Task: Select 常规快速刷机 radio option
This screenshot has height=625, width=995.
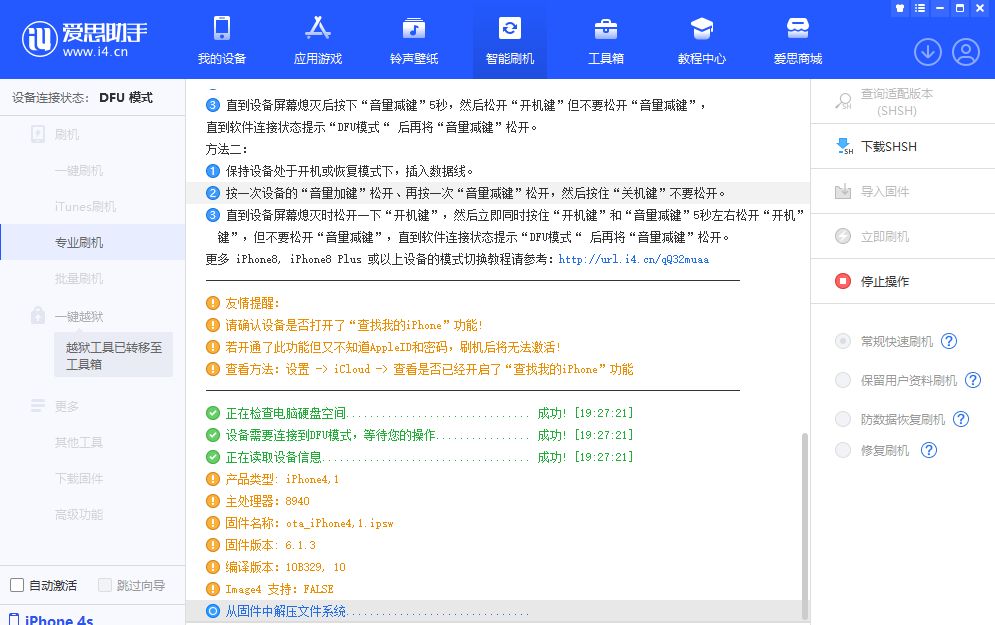Action: click(x=843, y=341)
